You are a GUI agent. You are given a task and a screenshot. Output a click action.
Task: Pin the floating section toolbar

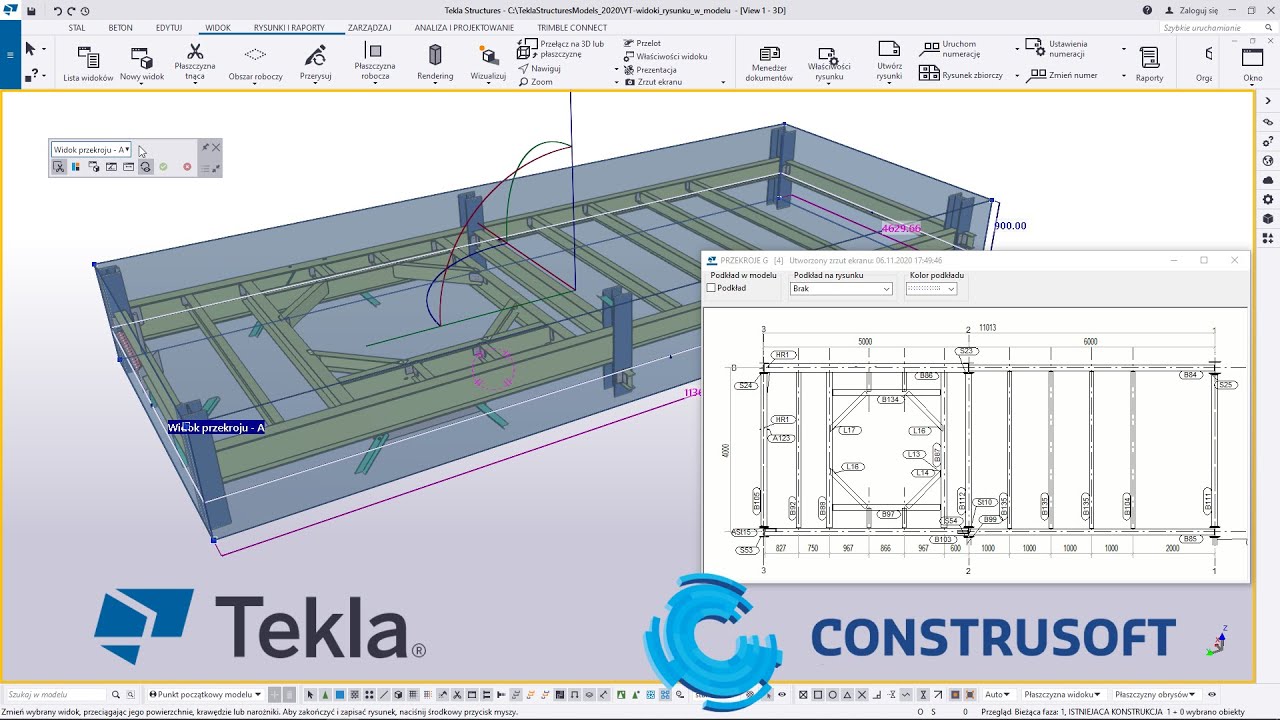pos(205,147)
